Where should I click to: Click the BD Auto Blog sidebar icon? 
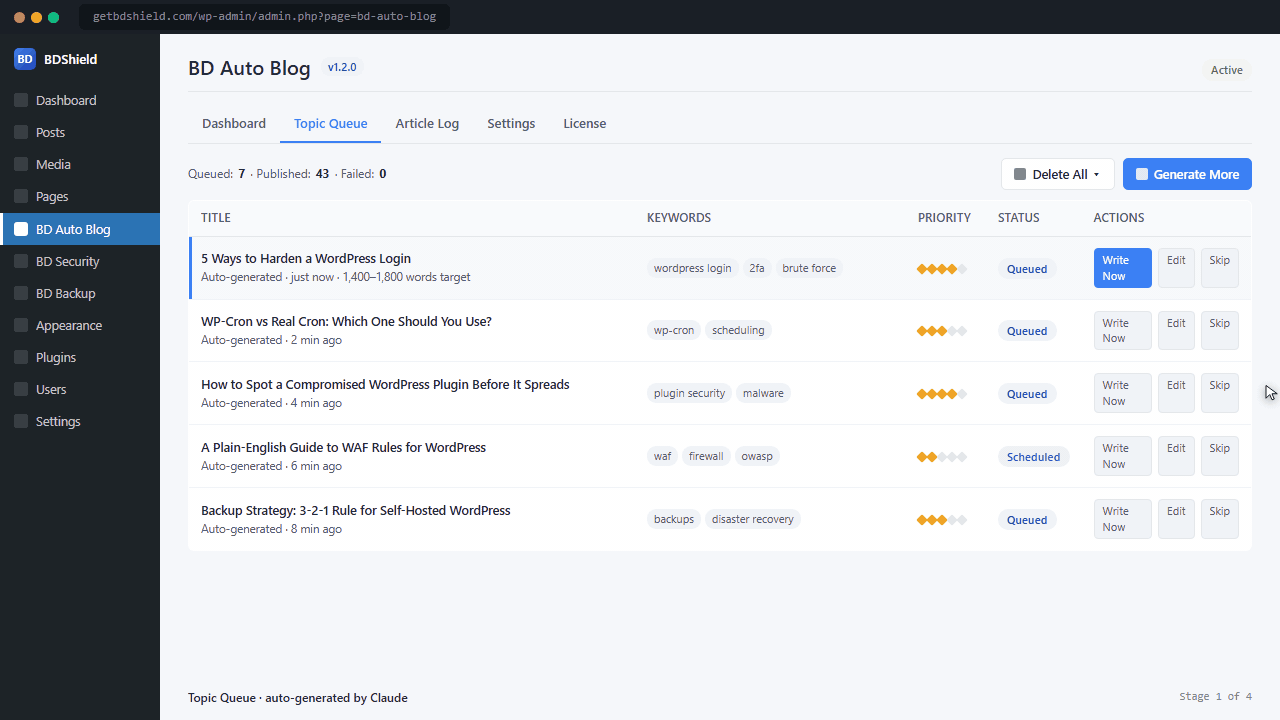[21, 229]
